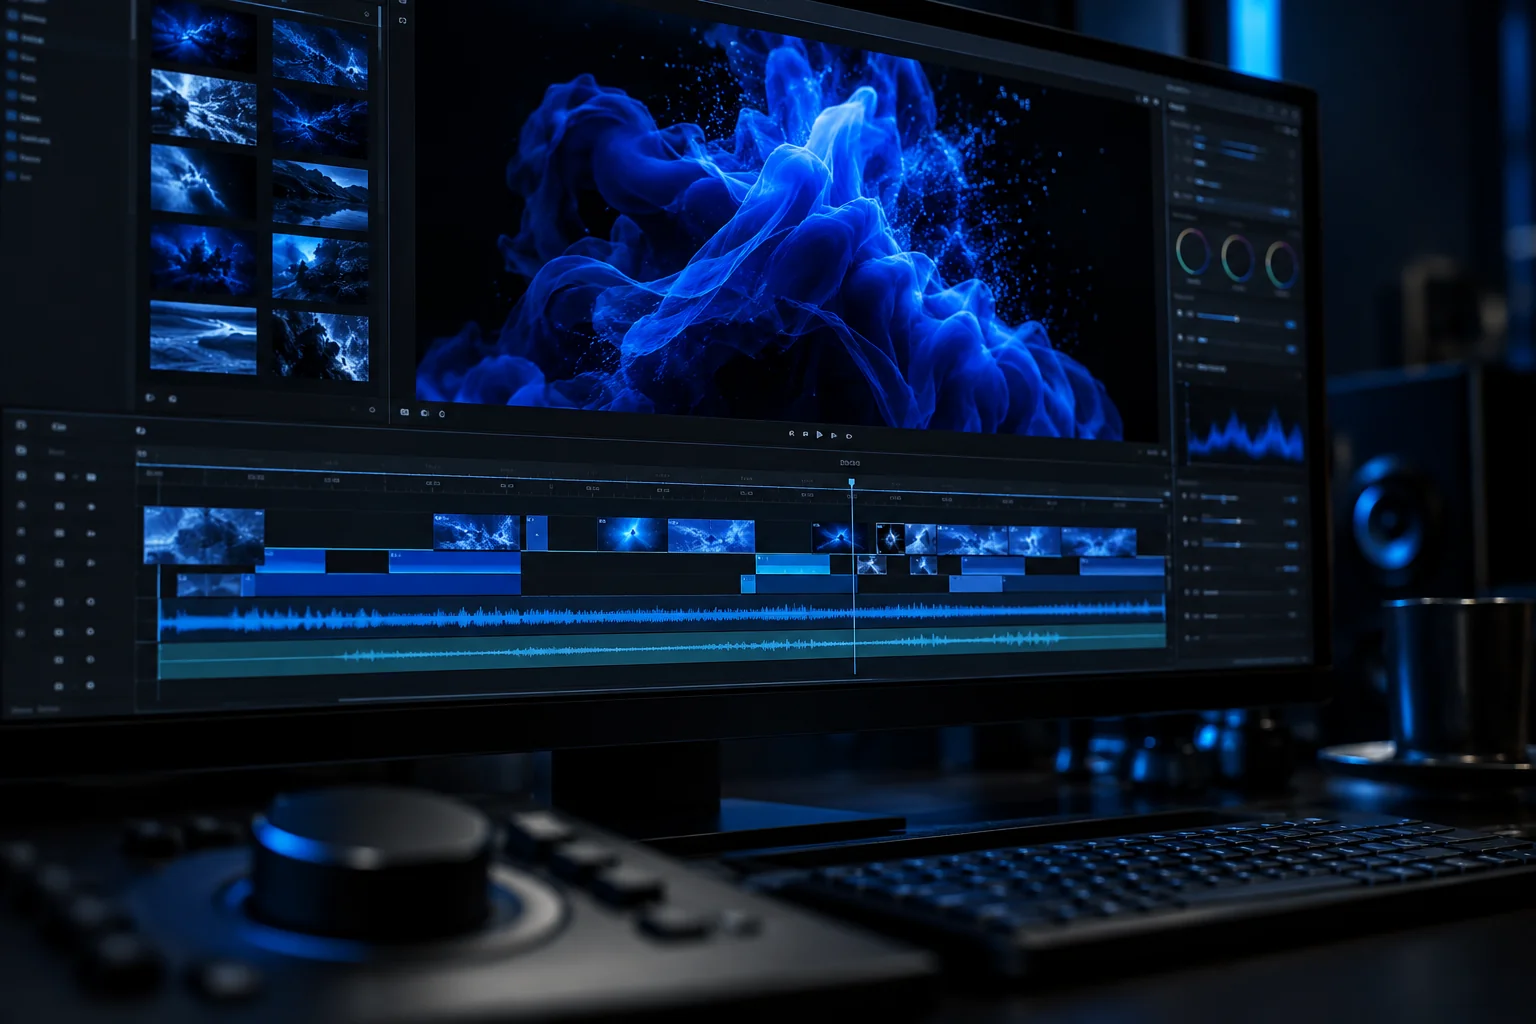Select the bright blue audio waveform track
This screenshot has width=1536, height=1024.
(662, 616)
